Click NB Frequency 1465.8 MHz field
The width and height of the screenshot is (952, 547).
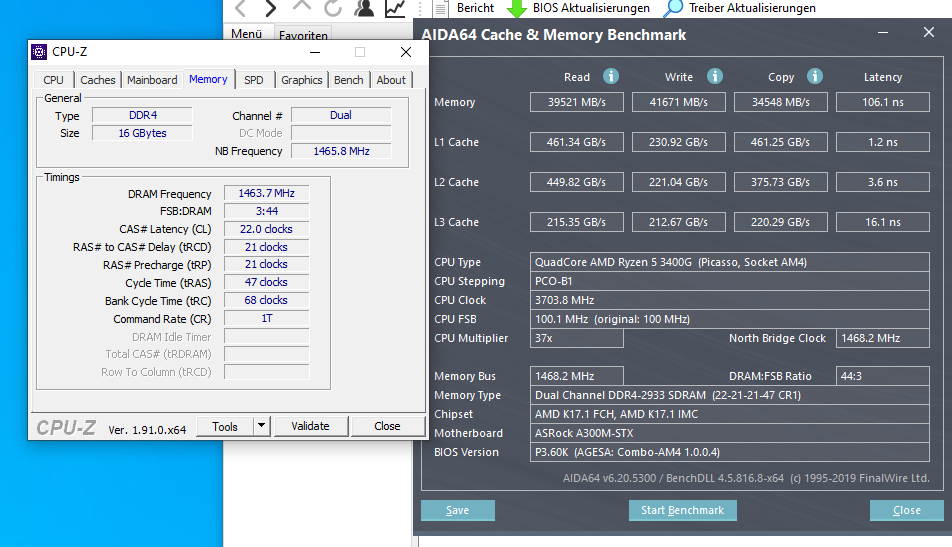click(x=341, y=151)
